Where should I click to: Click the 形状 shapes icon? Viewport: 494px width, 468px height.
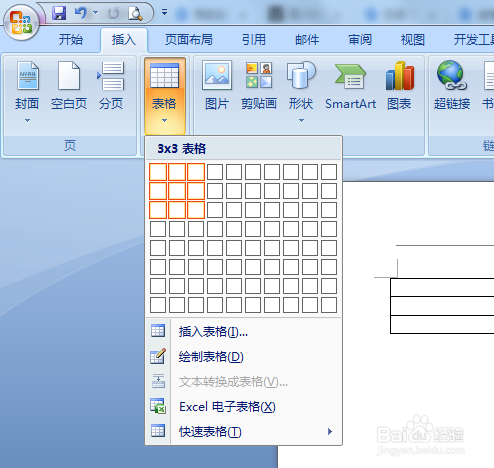click(301, 75)
